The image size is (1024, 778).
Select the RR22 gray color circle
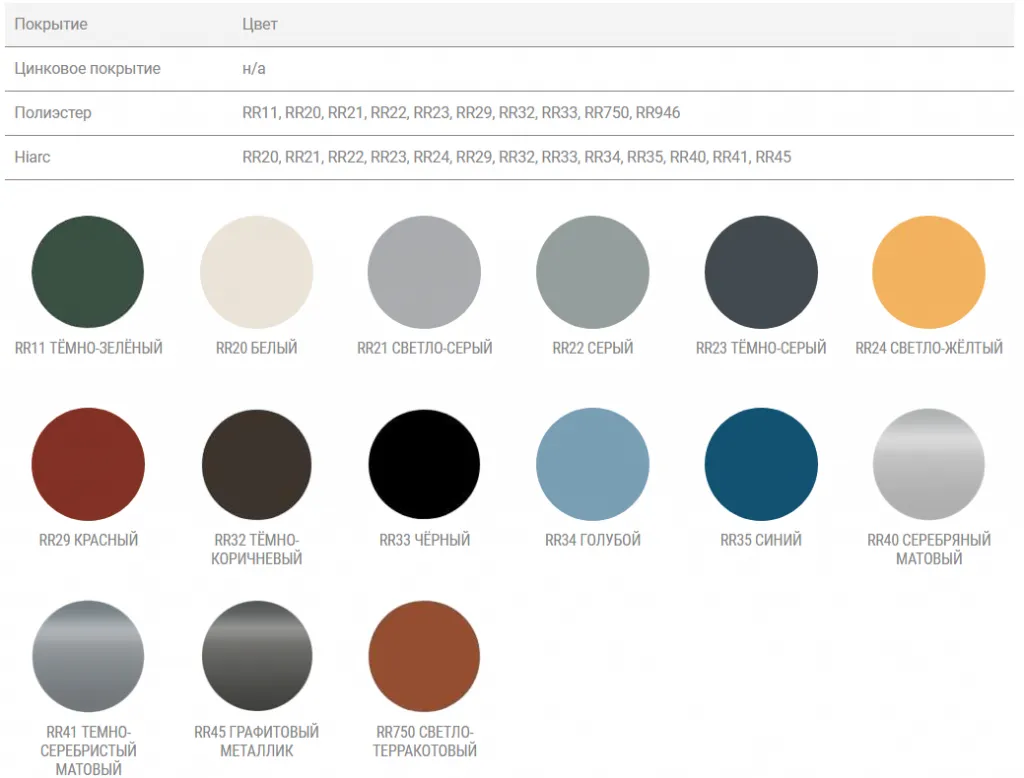pyautogui.click(x=592, y=272)
